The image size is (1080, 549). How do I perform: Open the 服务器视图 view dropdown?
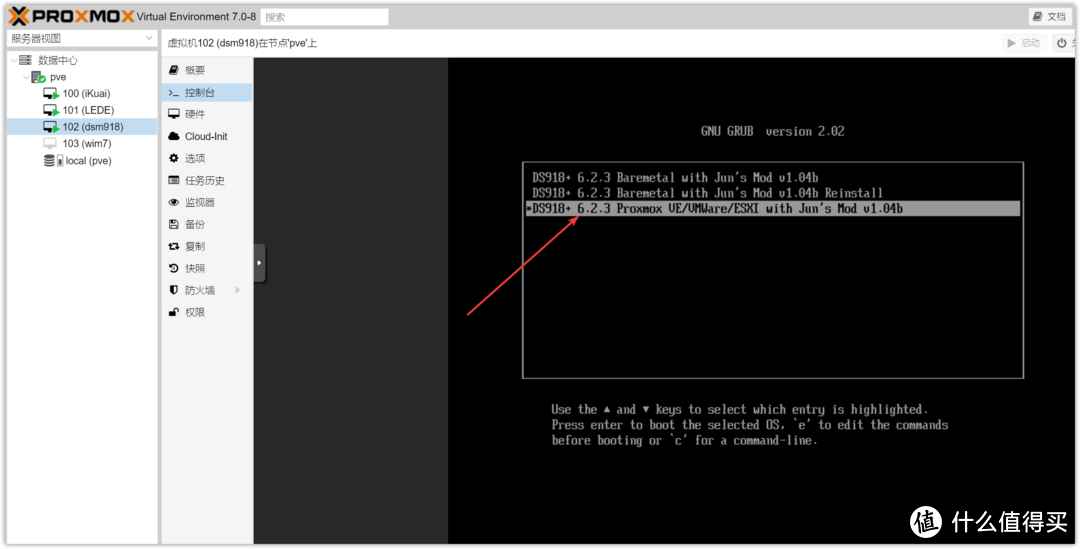82,39
